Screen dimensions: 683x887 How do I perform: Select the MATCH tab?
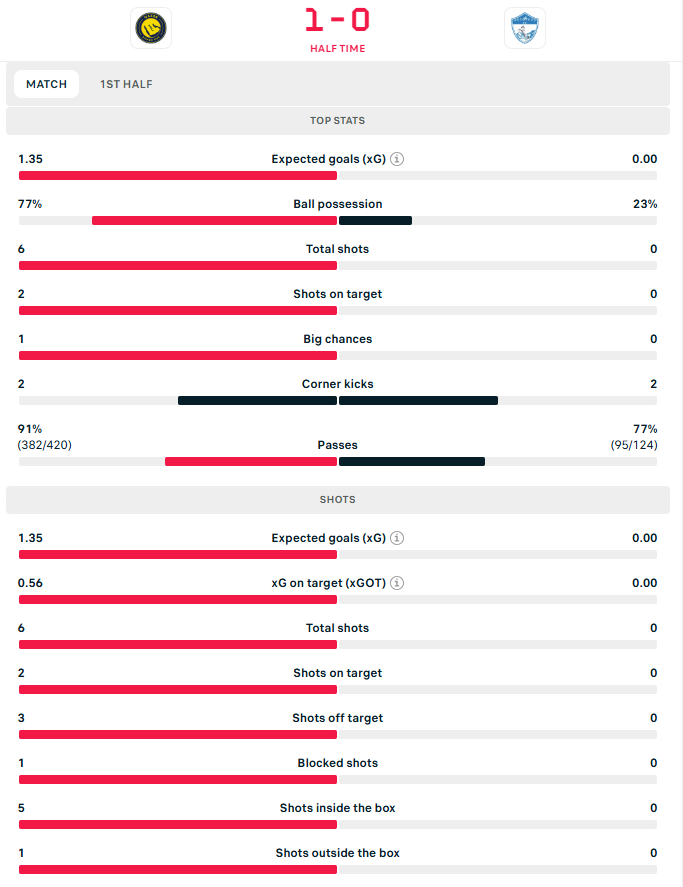(x=47, y=84)
